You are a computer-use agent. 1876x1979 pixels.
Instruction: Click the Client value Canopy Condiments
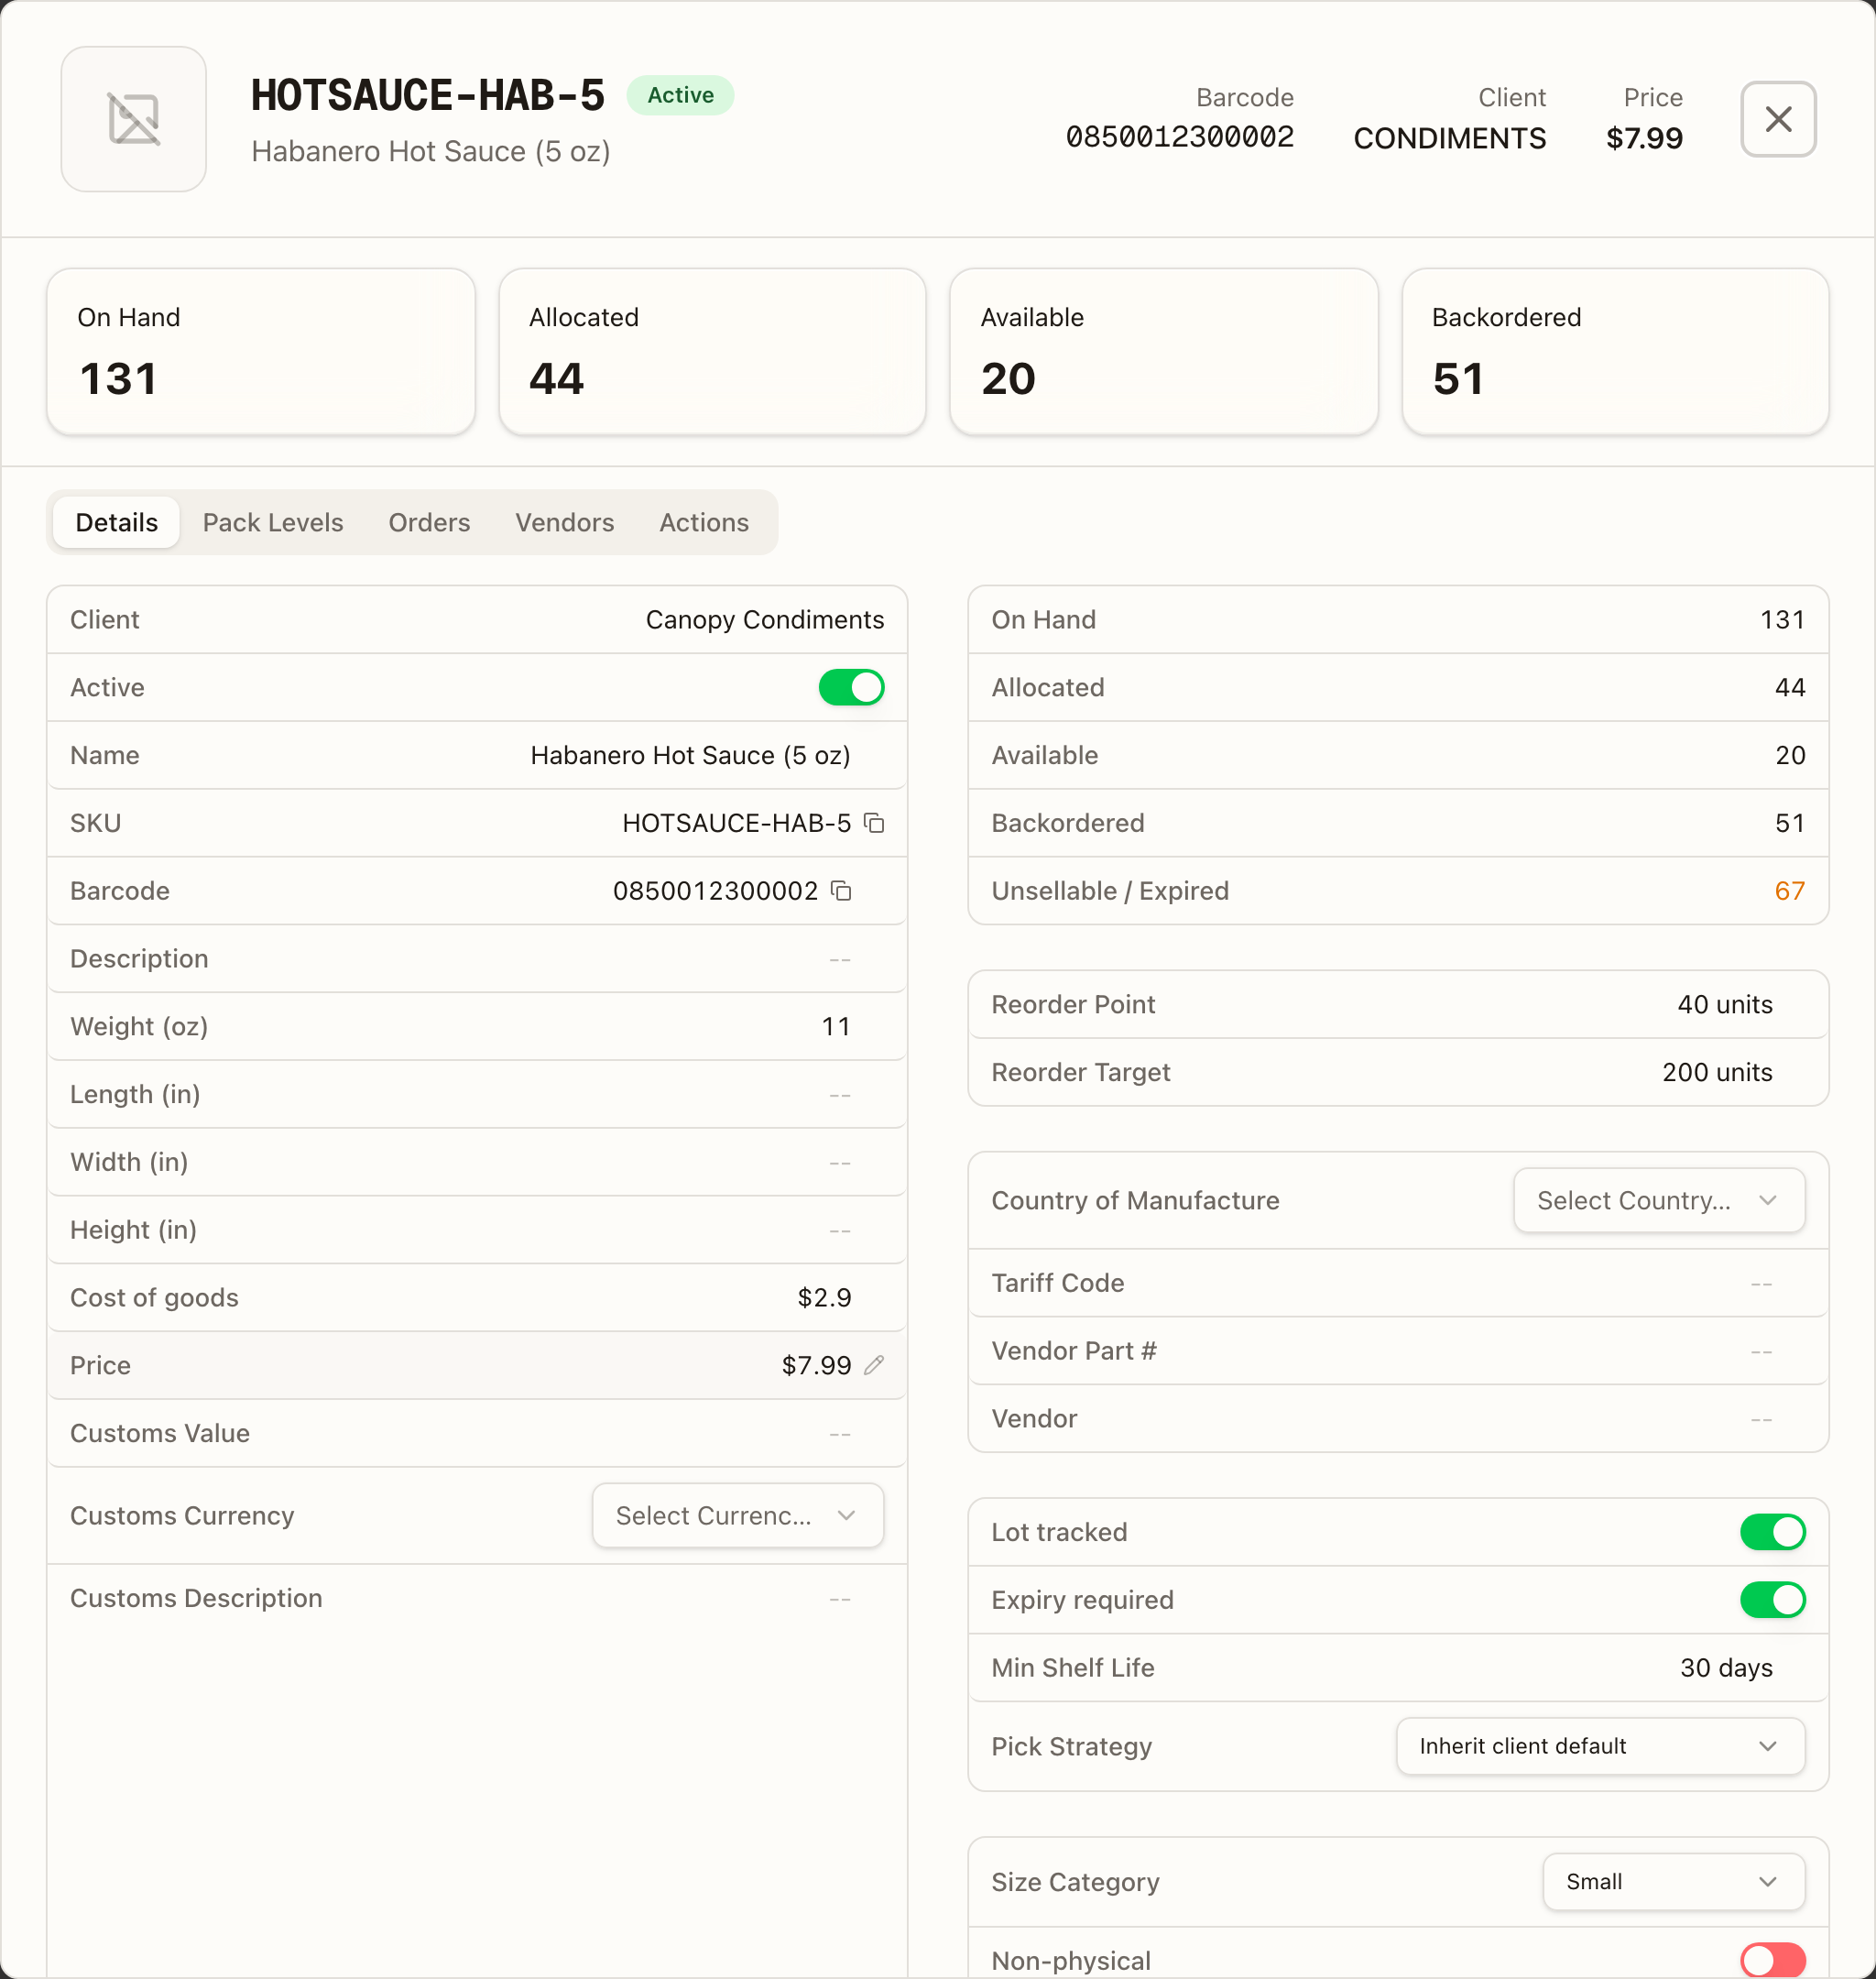coord(764,620)
